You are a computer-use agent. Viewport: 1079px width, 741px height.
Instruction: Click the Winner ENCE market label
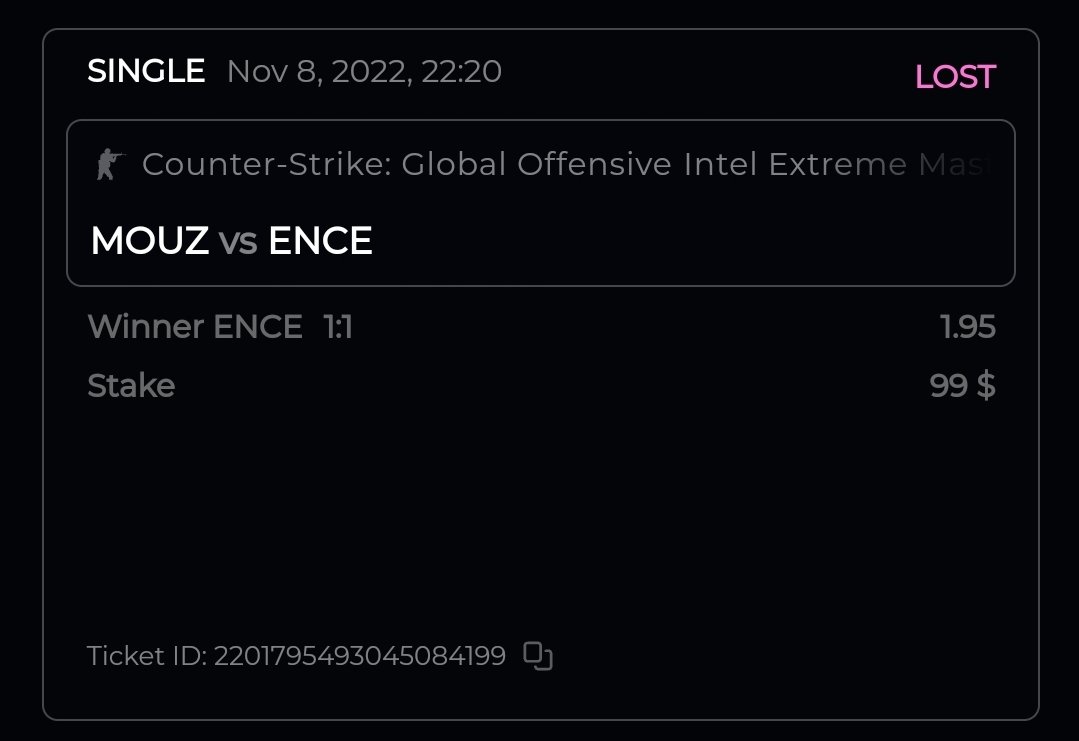[x=195, y=327]
